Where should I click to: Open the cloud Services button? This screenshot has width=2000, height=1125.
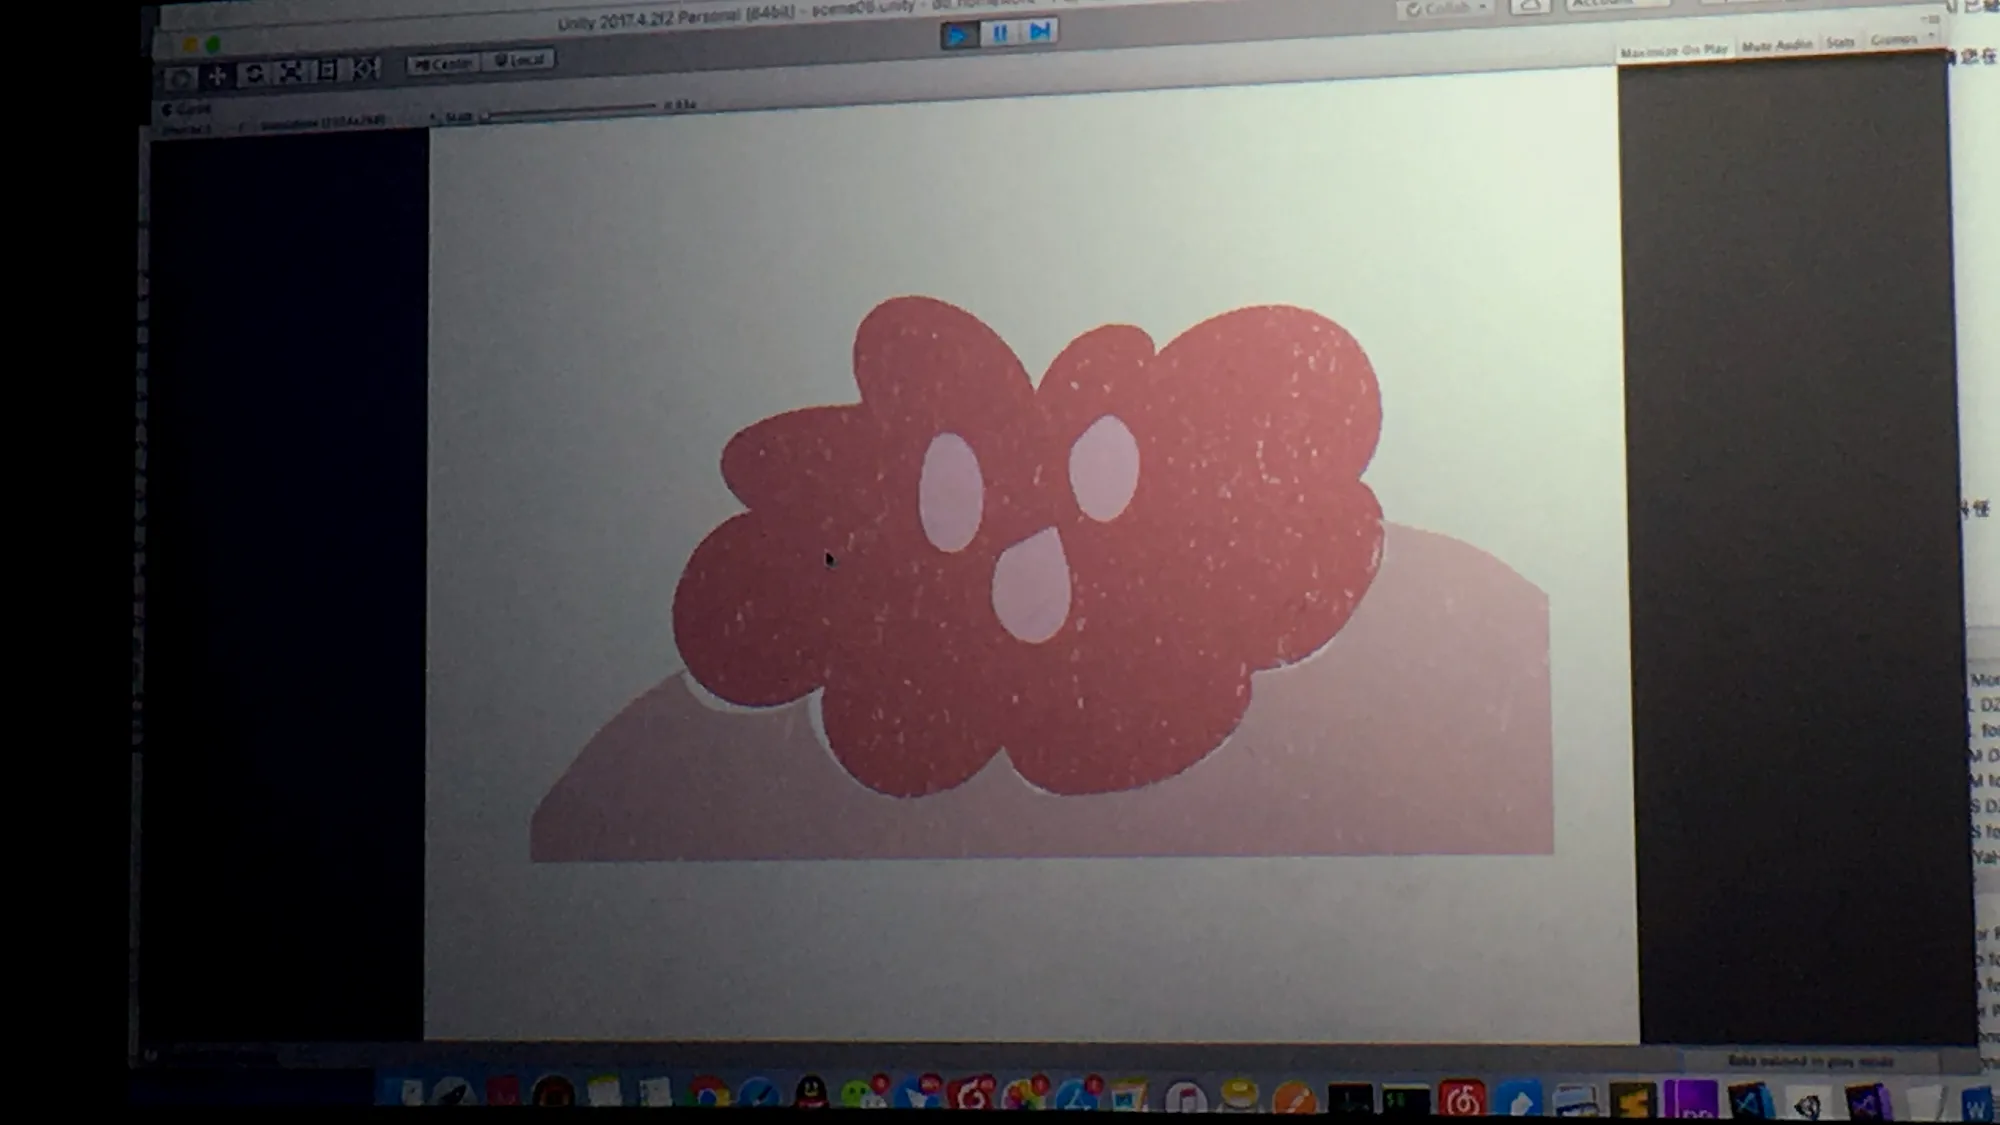pyautogui.click(x=1529, y=7)
